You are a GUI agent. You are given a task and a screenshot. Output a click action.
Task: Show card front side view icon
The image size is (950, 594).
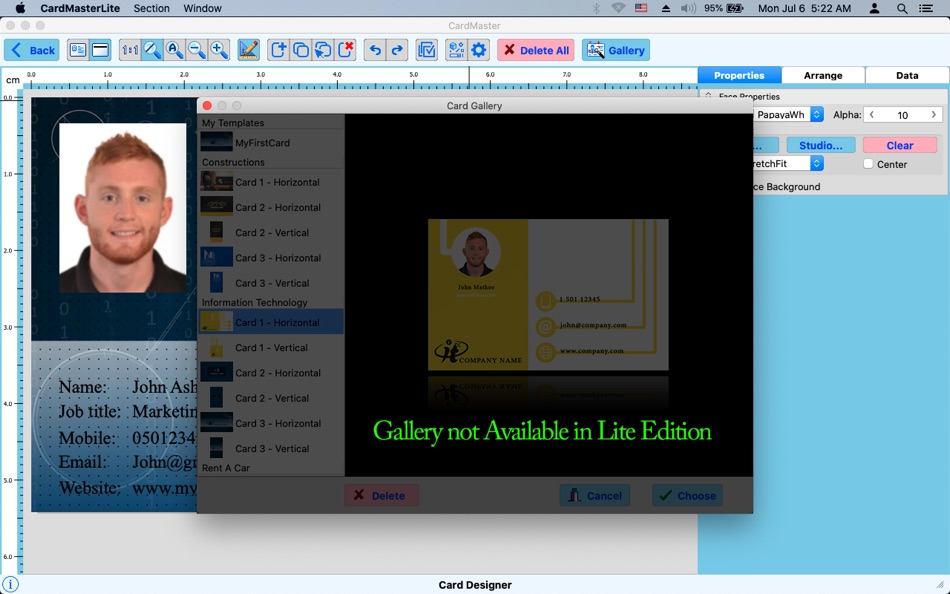point(78,50)
